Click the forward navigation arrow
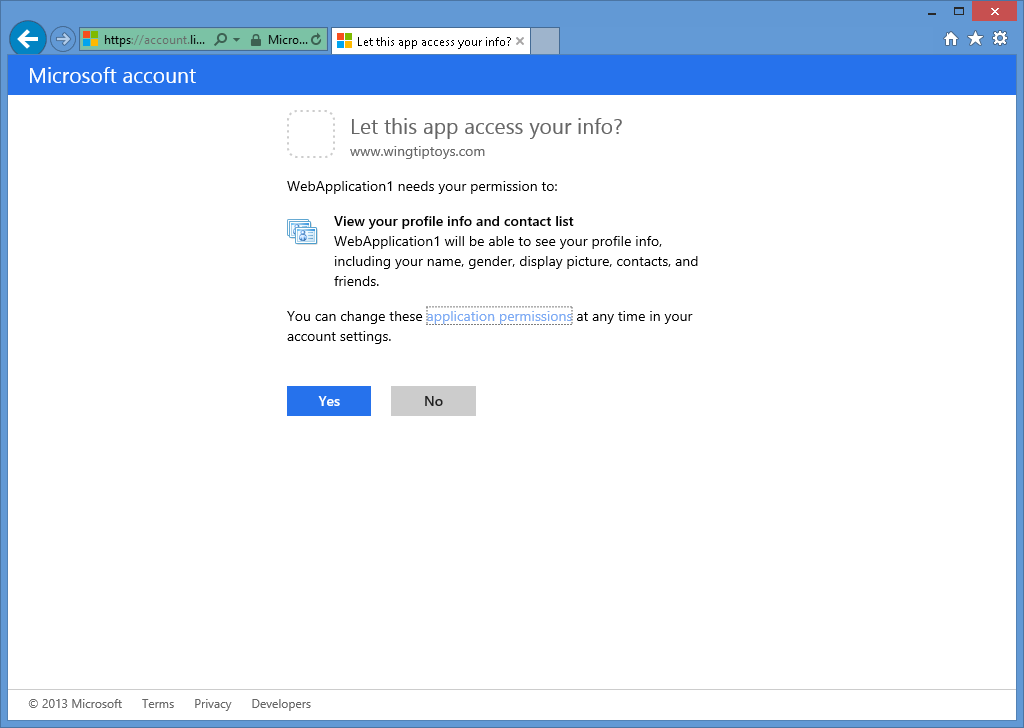The height and width of the screenshot is (728, 1024). (62, 38)
